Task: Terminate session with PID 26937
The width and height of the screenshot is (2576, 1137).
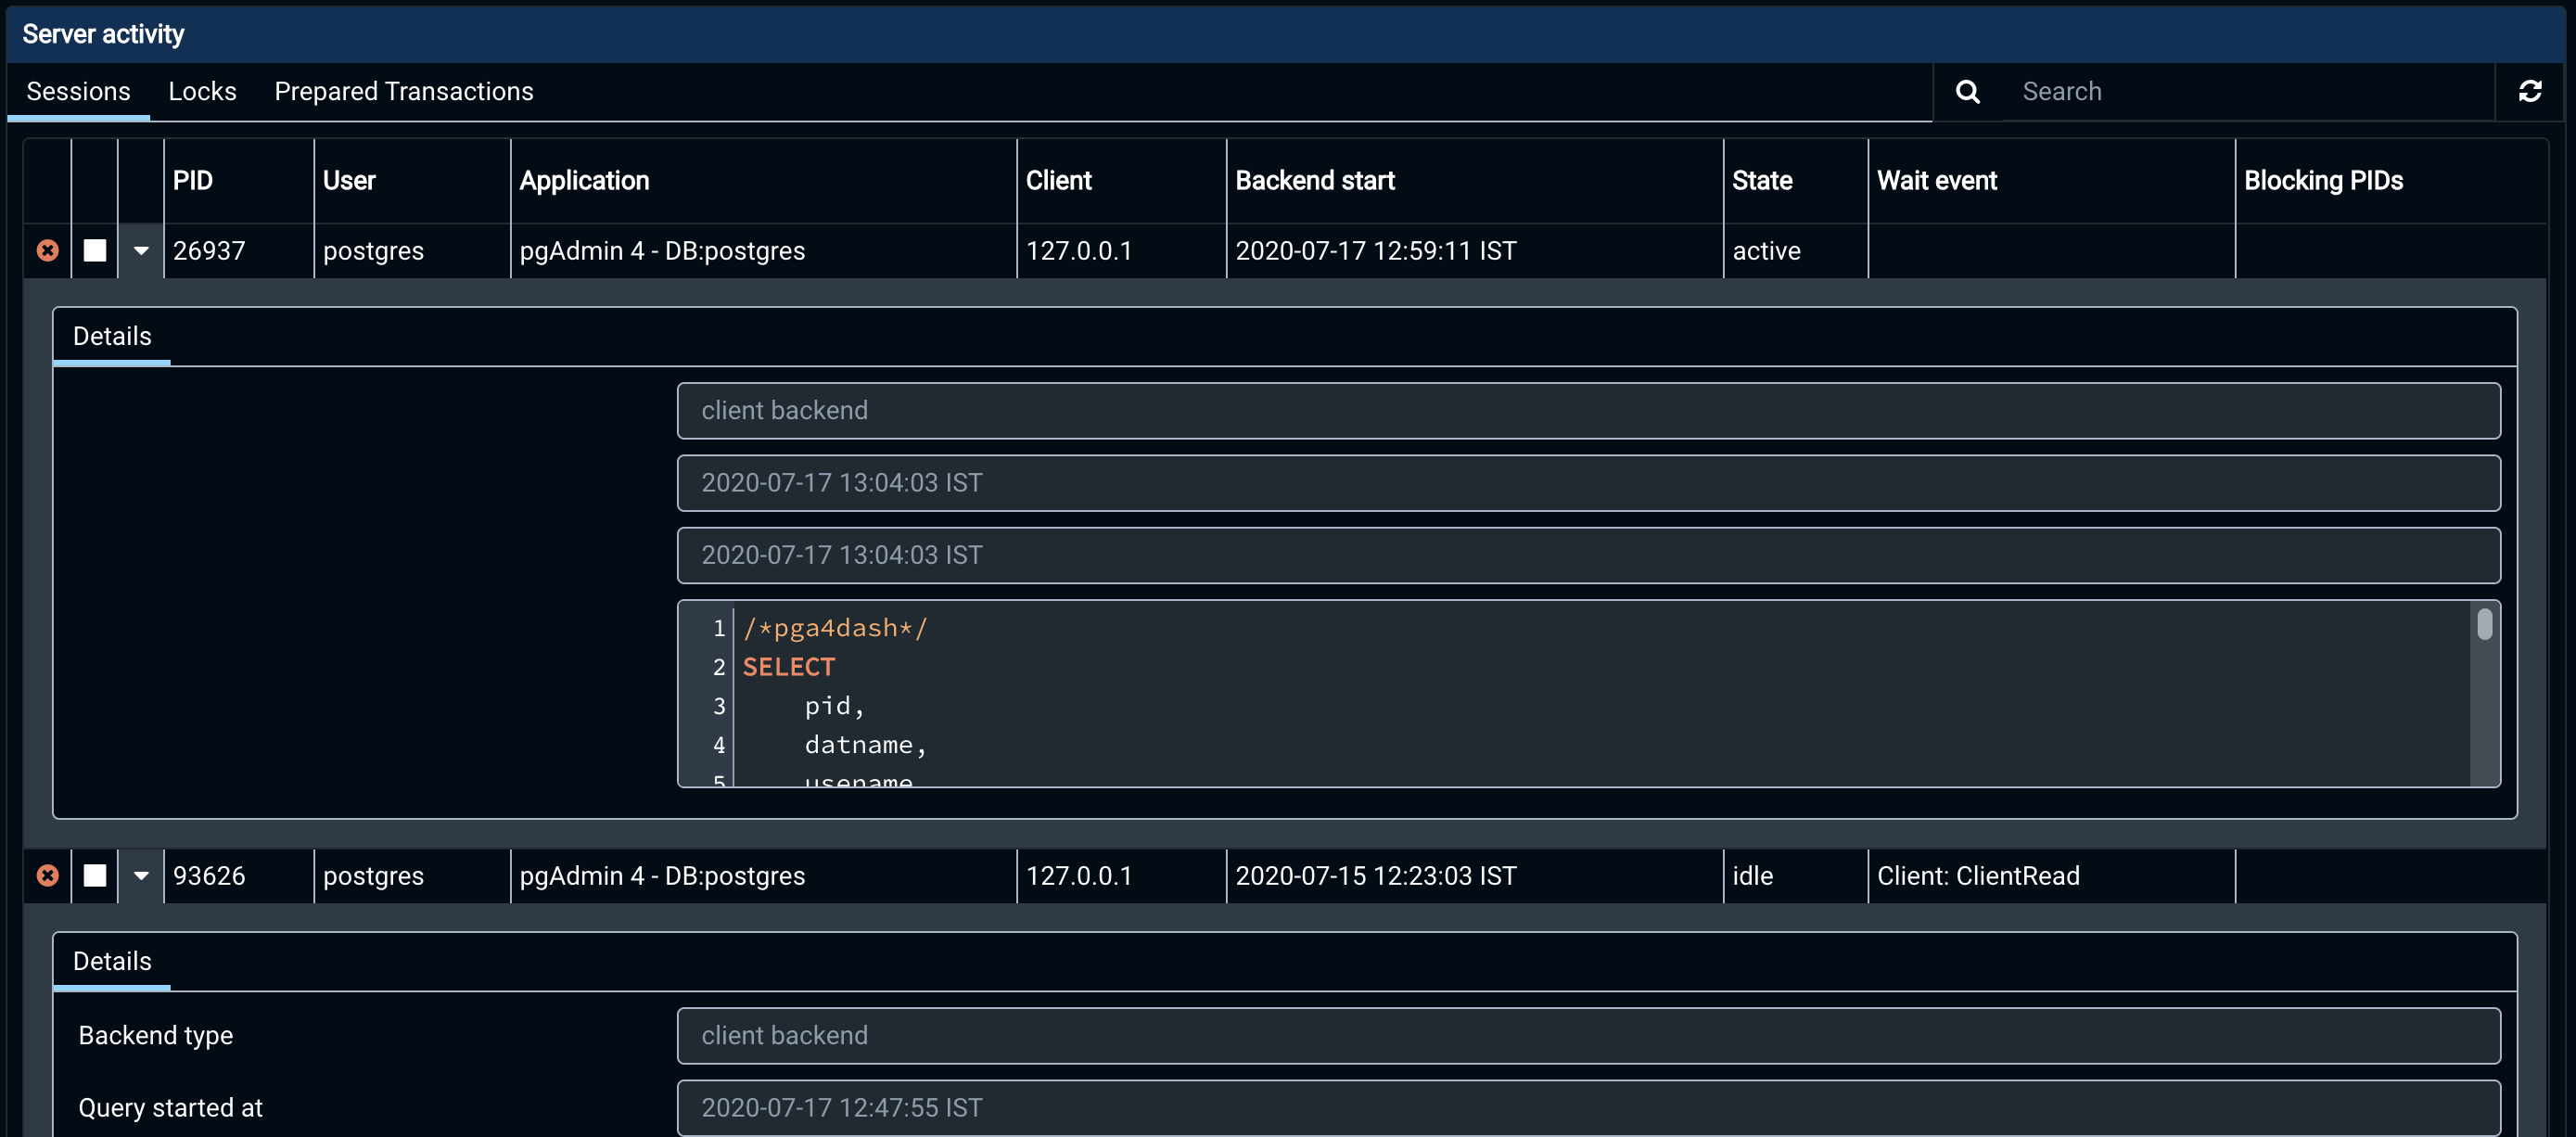Action: click(x=47, y=250)
